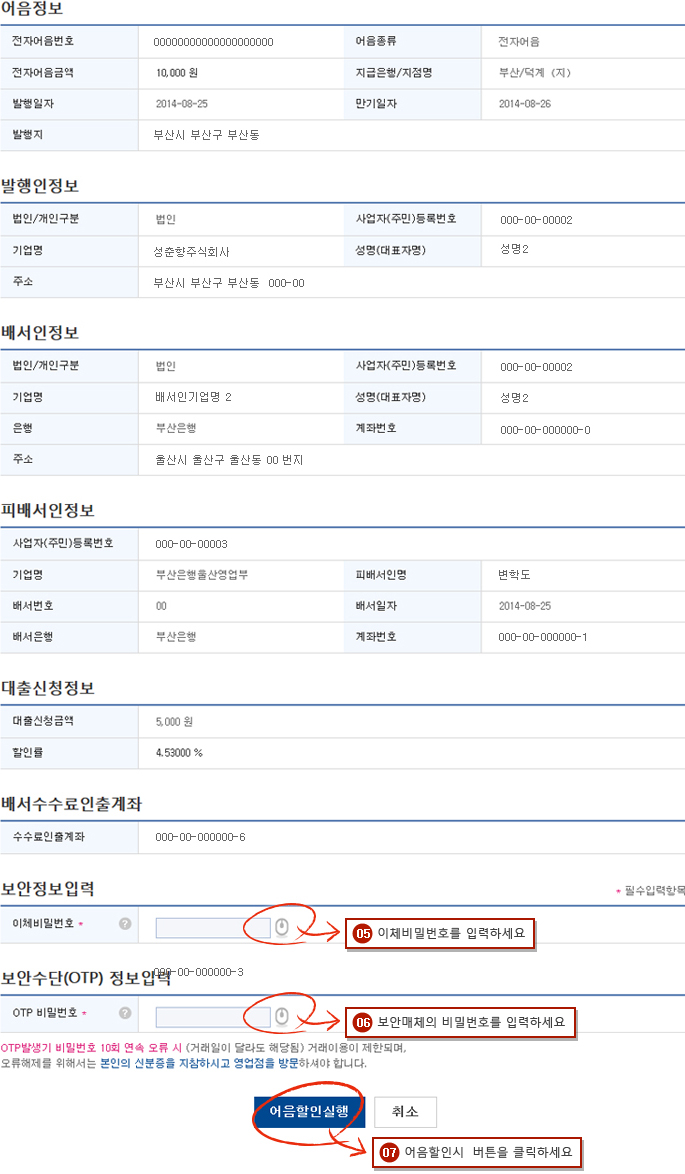Viewport: 685px width, 1174px height.
Task: Click the 배서인정보 section heading
Action: pyautogui.click(x=40, y=333)
